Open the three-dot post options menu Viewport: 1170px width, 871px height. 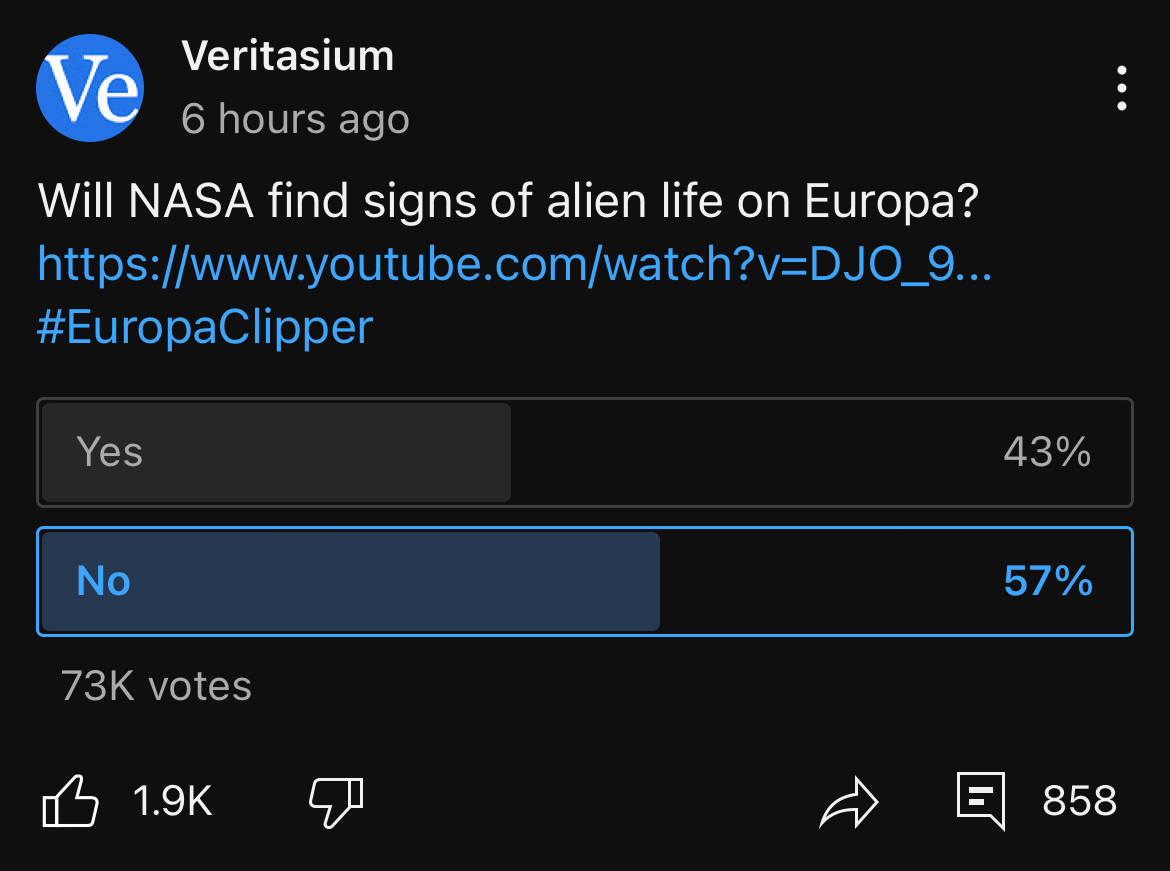[1121, 88]
